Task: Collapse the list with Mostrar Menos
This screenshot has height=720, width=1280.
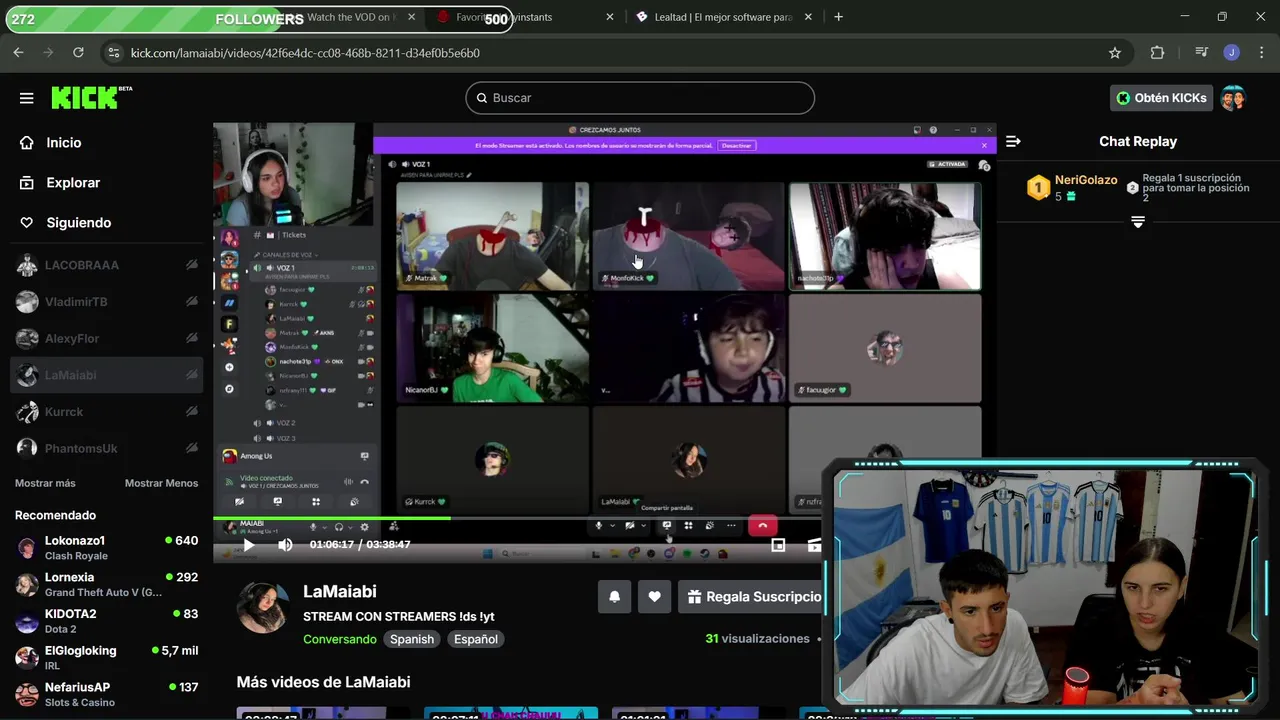Action: (x=161, y=483)
